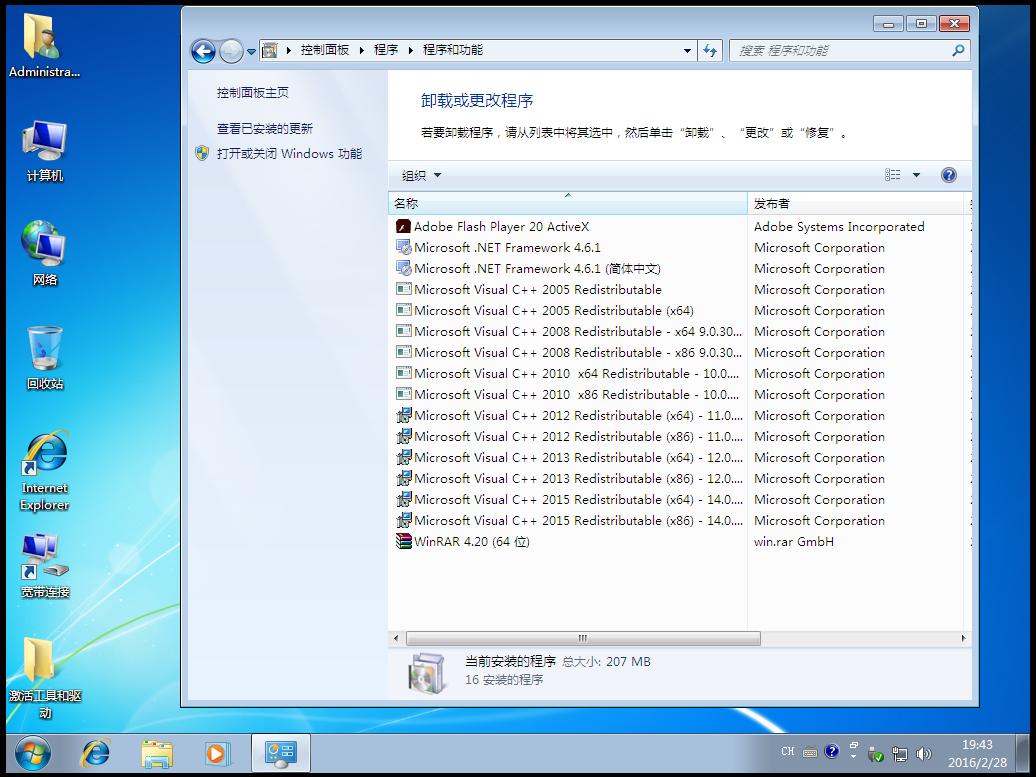Open the Windows Start button
This screenshot has width=1036, height=777.
[x=32, y=753]
